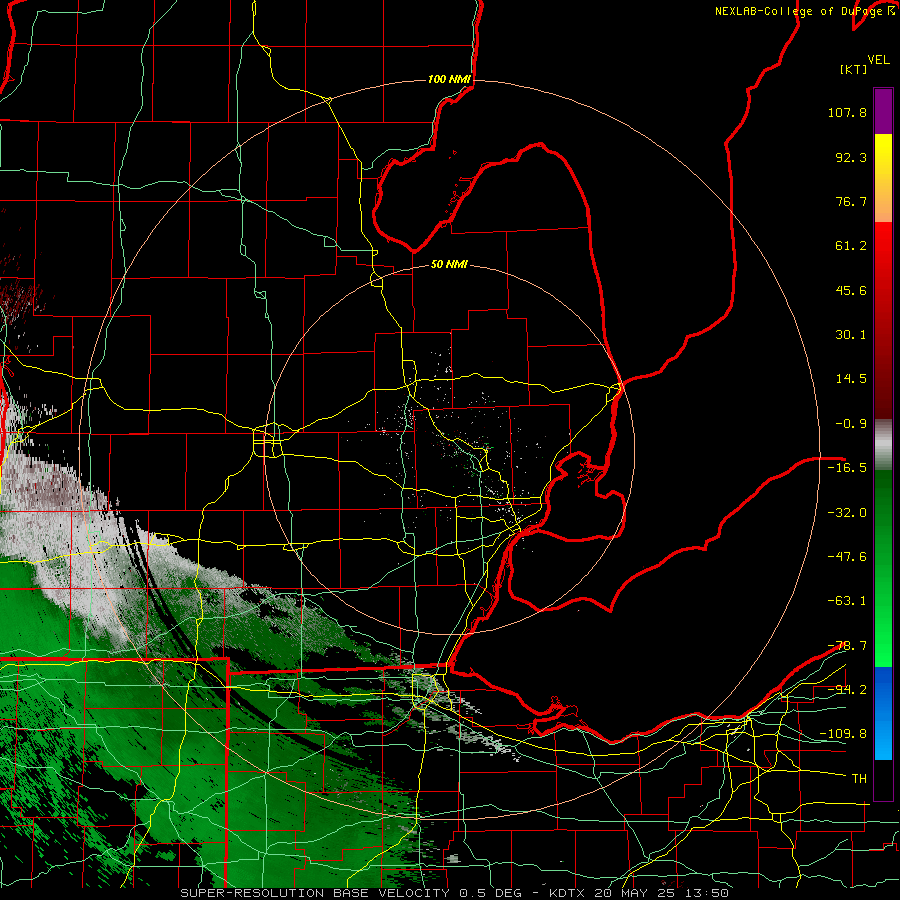The image size is (900, 900).
Task: Select the -32.0 legend value
Action: tap(847, 513)
